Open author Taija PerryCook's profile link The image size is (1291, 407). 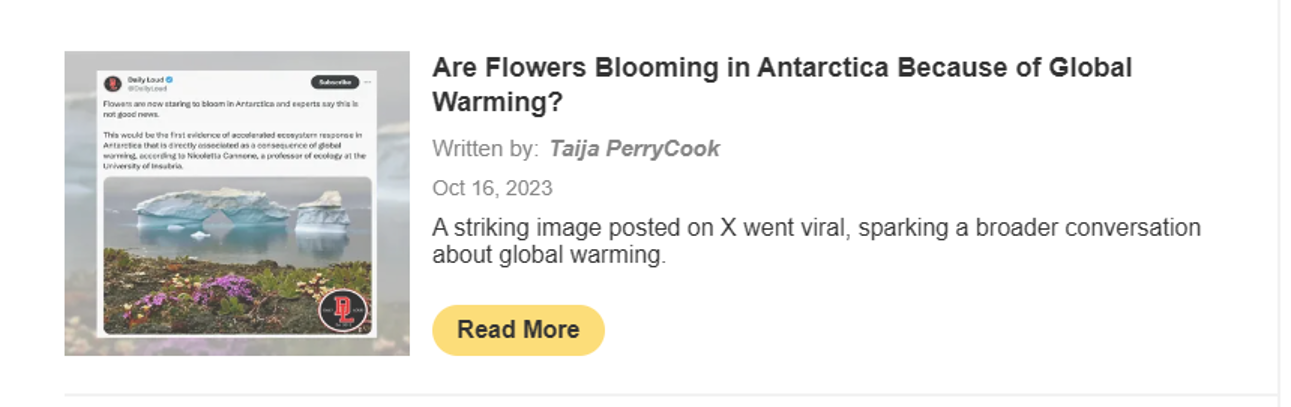pos(634,149)
